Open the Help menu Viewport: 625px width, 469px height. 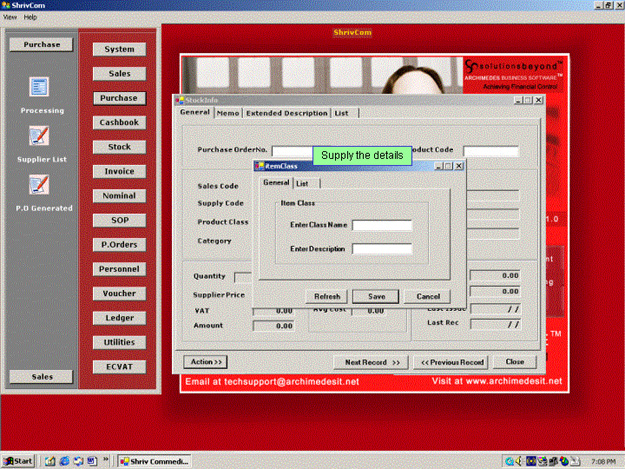30,17
